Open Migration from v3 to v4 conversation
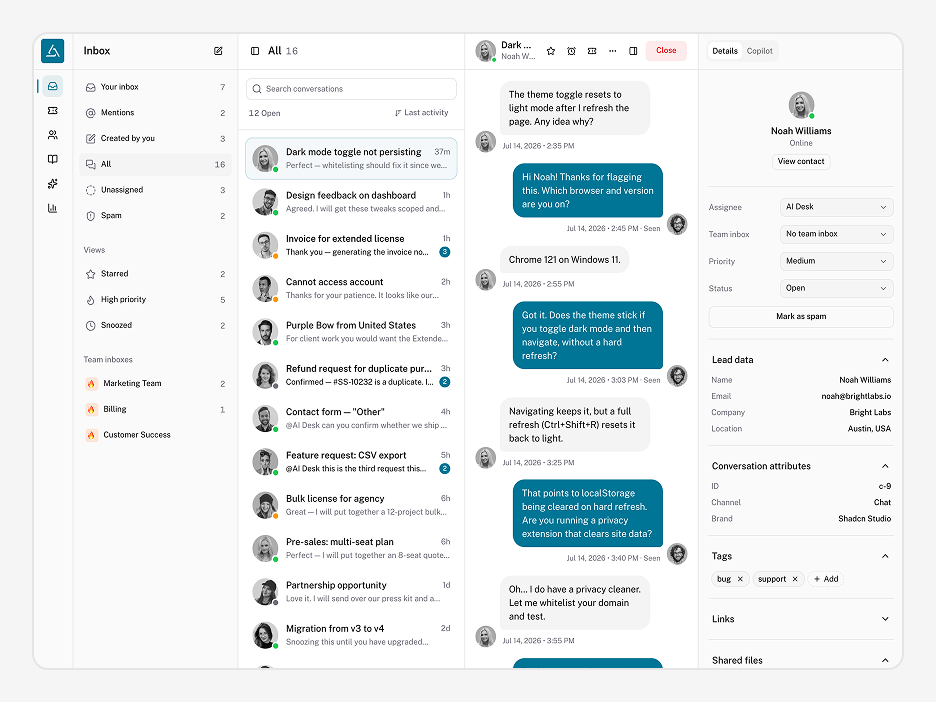This screenshot has height=702, width=936. 351,635
